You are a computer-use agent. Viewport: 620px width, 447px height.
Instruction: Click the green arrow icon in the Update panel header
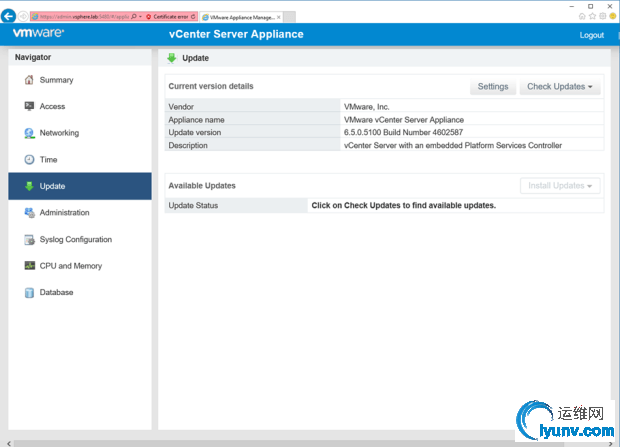click(172, 58)
